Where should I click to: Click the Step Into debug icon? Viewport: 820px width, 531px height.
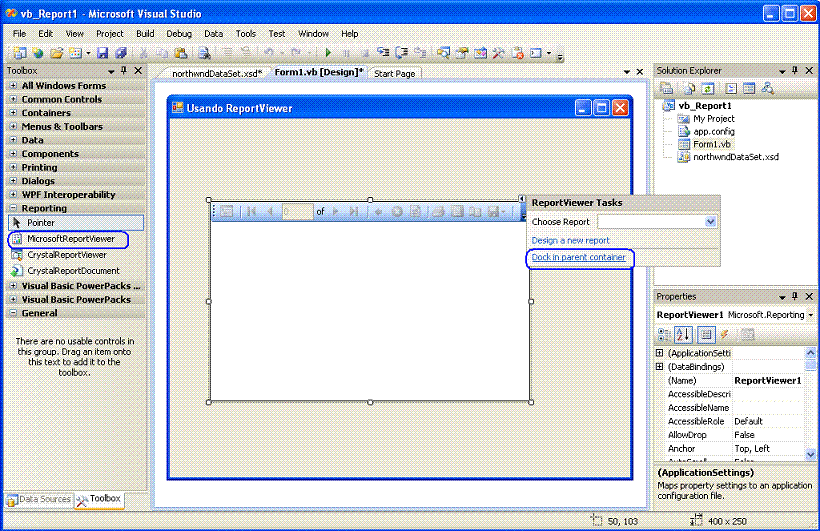click(383, 53)
